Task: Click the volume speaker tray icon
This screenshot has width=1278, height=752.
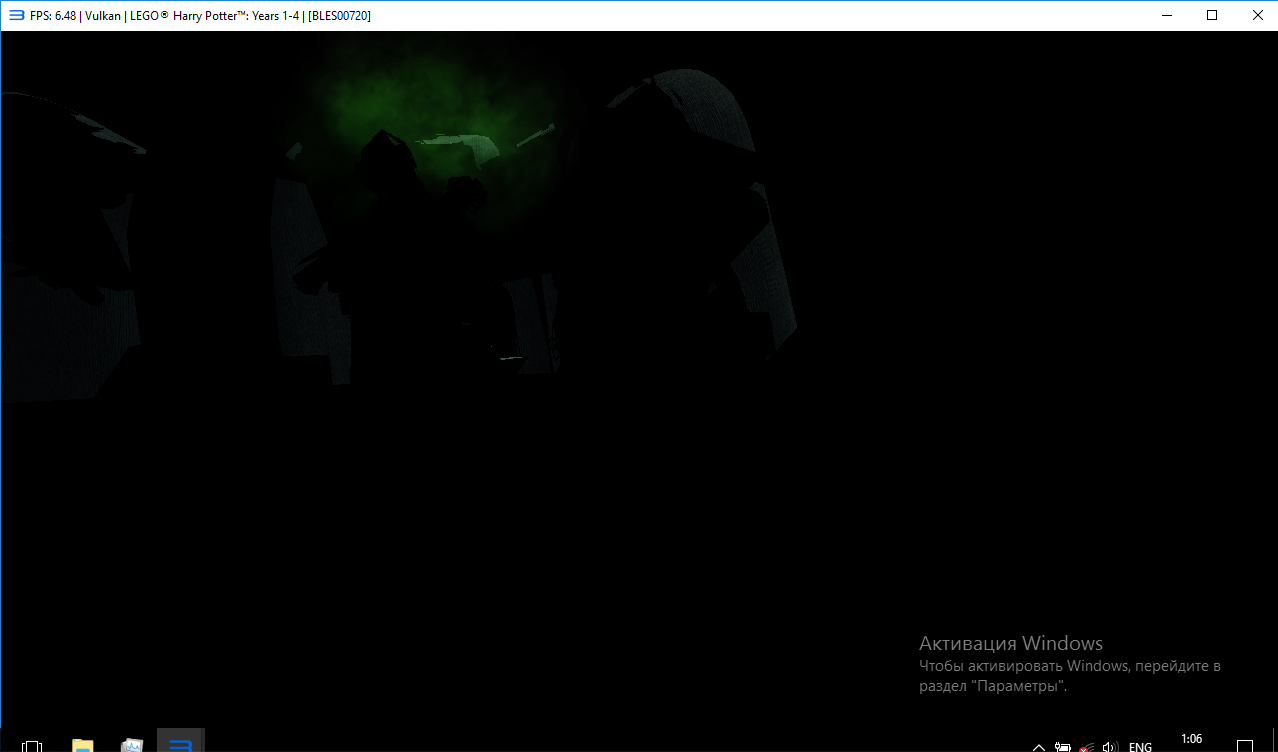Action: [1109, 746]
